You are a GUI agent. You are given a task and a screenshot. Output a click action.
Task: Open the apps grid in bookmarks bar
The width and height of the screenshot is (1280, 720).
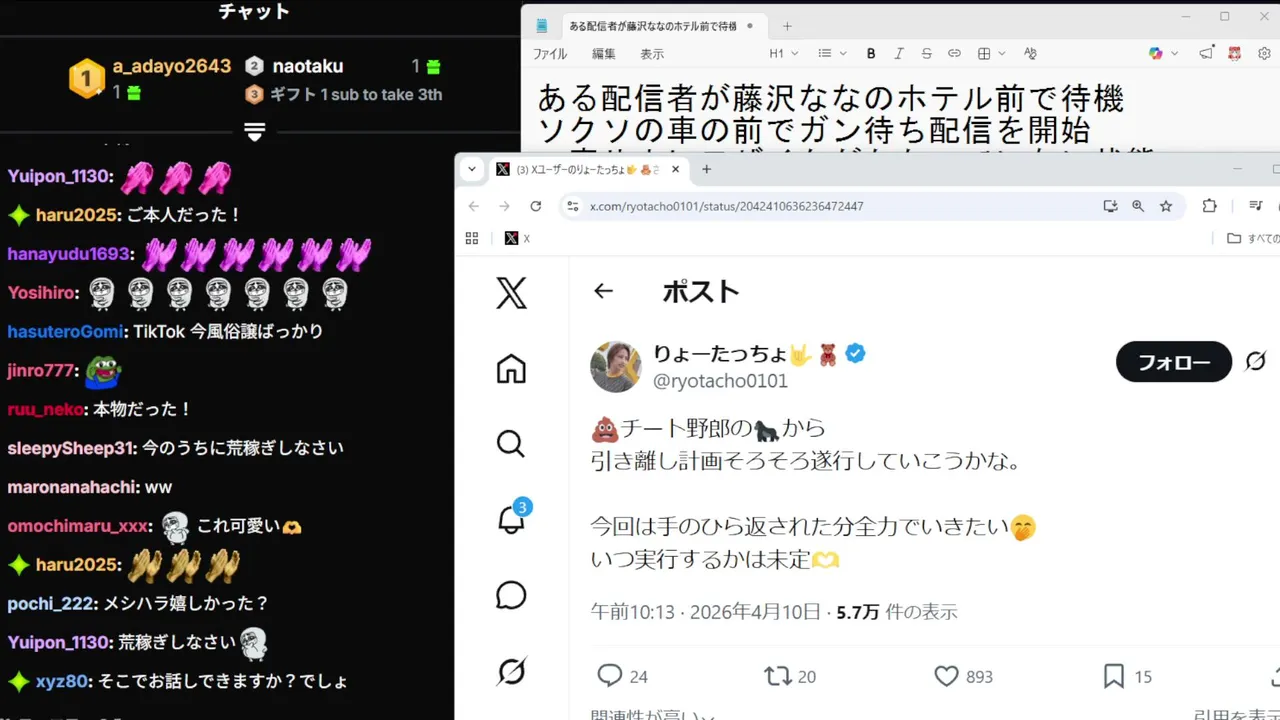[472, 238]
